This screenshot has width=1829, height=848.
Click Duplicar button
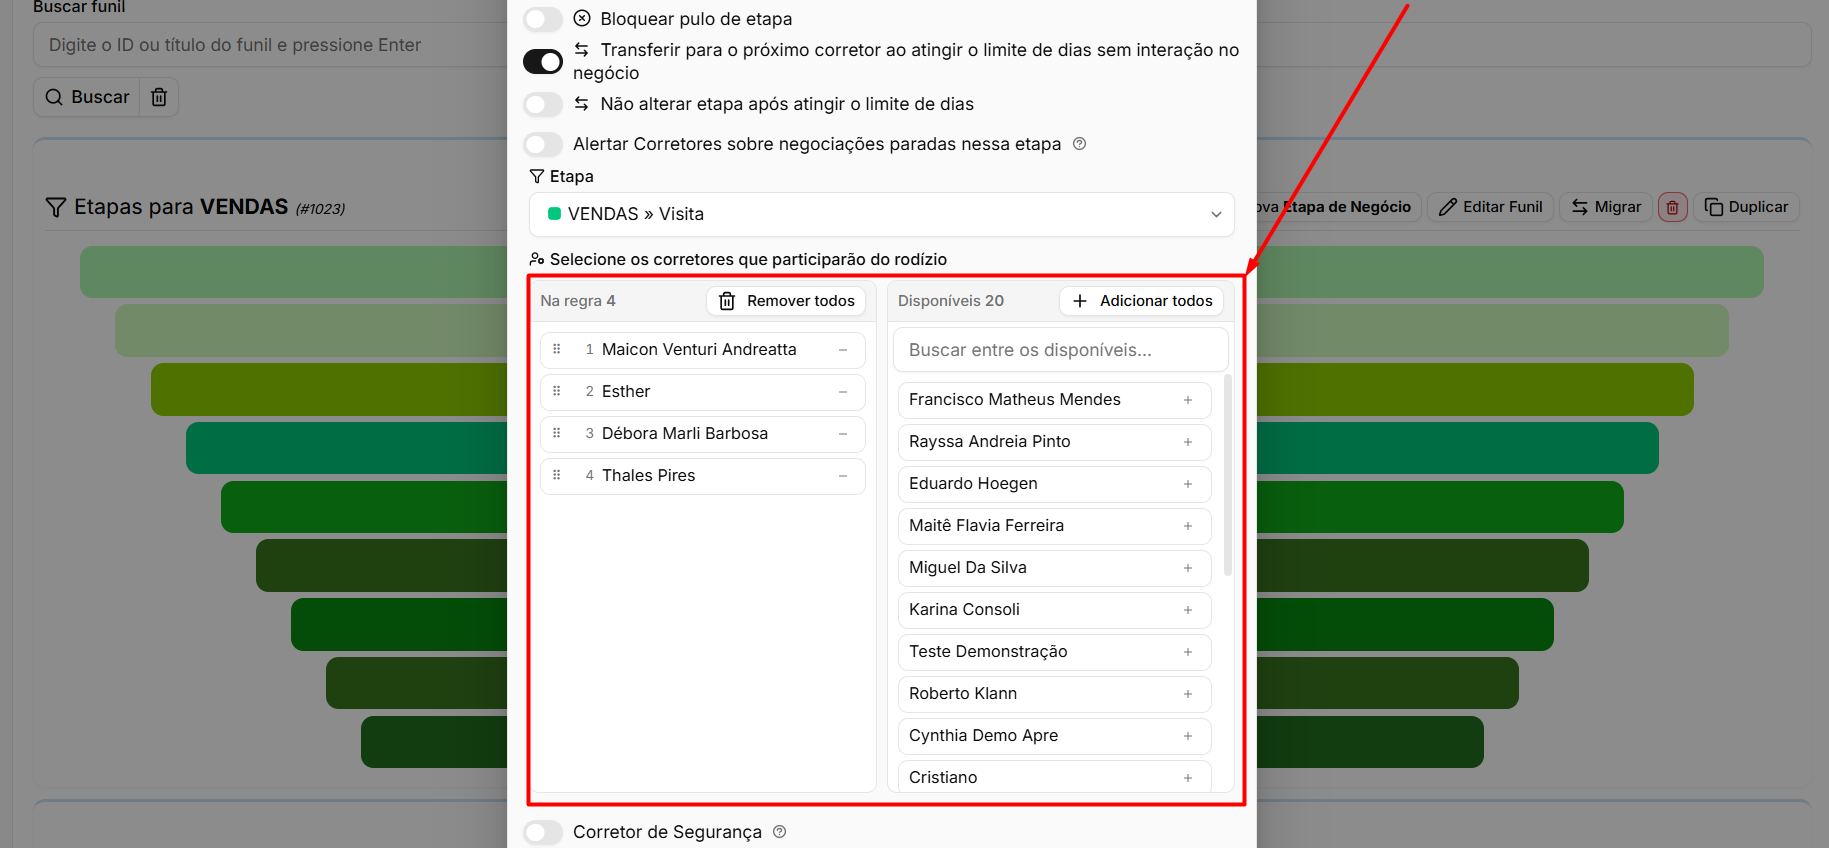1746,207
